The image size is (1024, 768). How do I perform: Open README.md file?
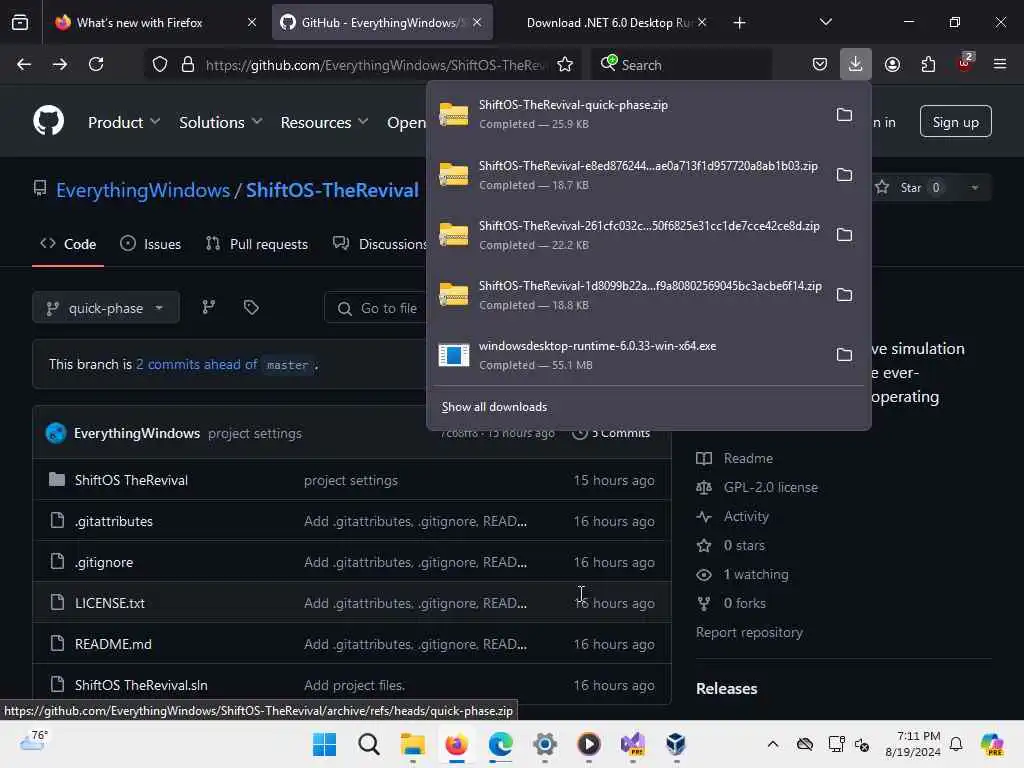click(113, 644)
